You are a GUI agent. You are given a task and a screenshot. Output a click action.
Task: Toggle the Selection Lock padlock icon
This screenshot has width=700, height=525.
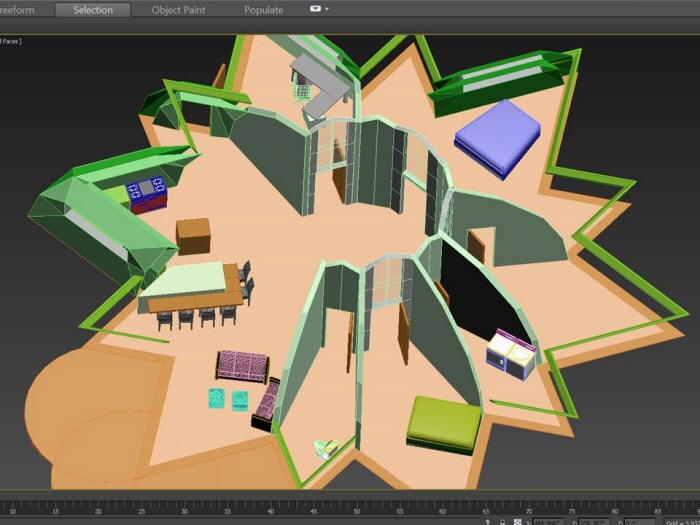click(x=502, y=520)
